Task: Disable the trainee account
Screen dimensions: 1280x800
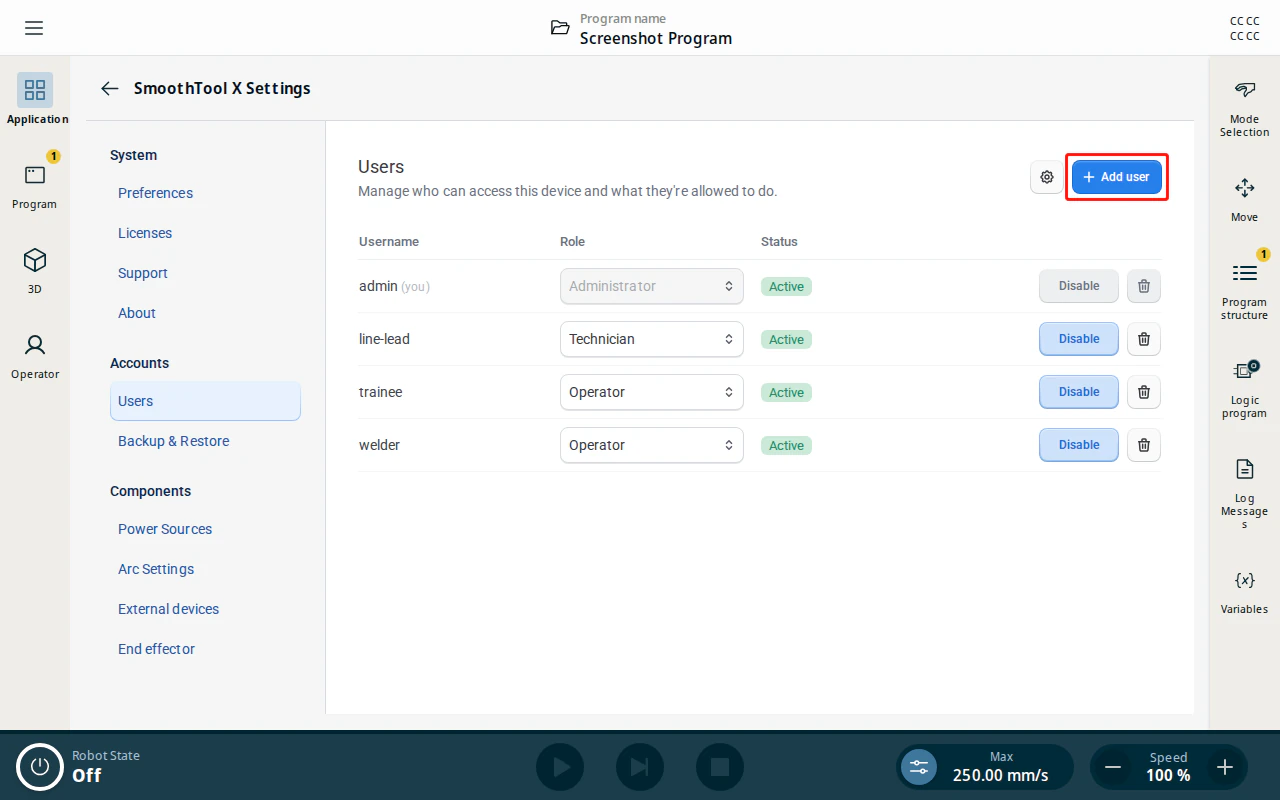Action: click(x=1079, y=392)
